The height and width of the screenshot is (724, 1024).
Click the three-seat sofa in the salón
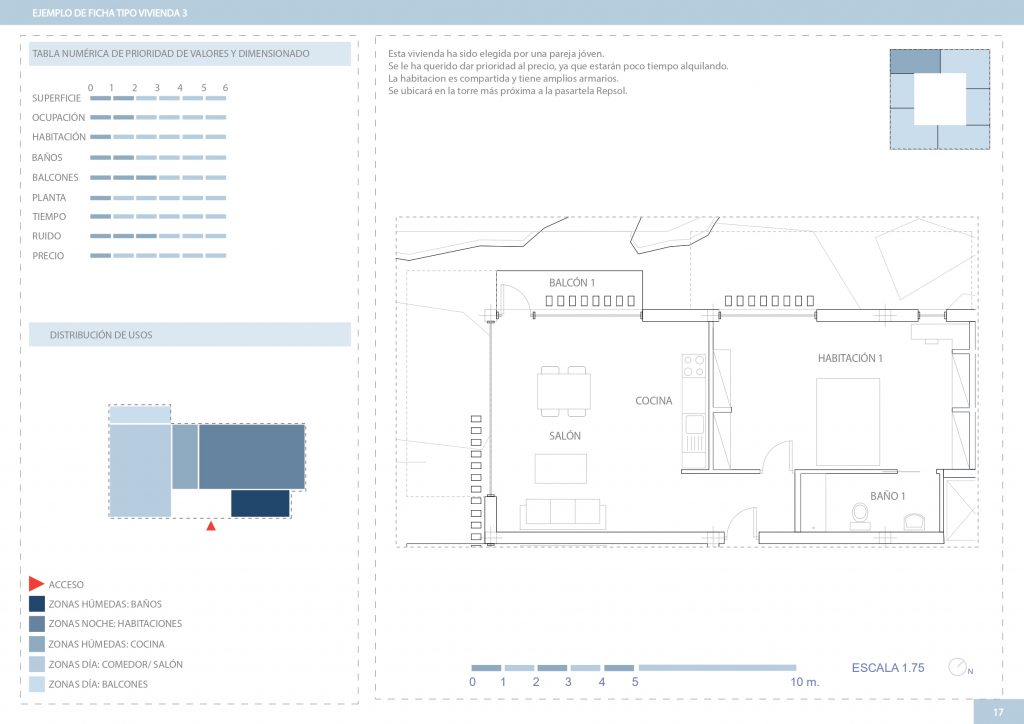click(x=562, y=513)
